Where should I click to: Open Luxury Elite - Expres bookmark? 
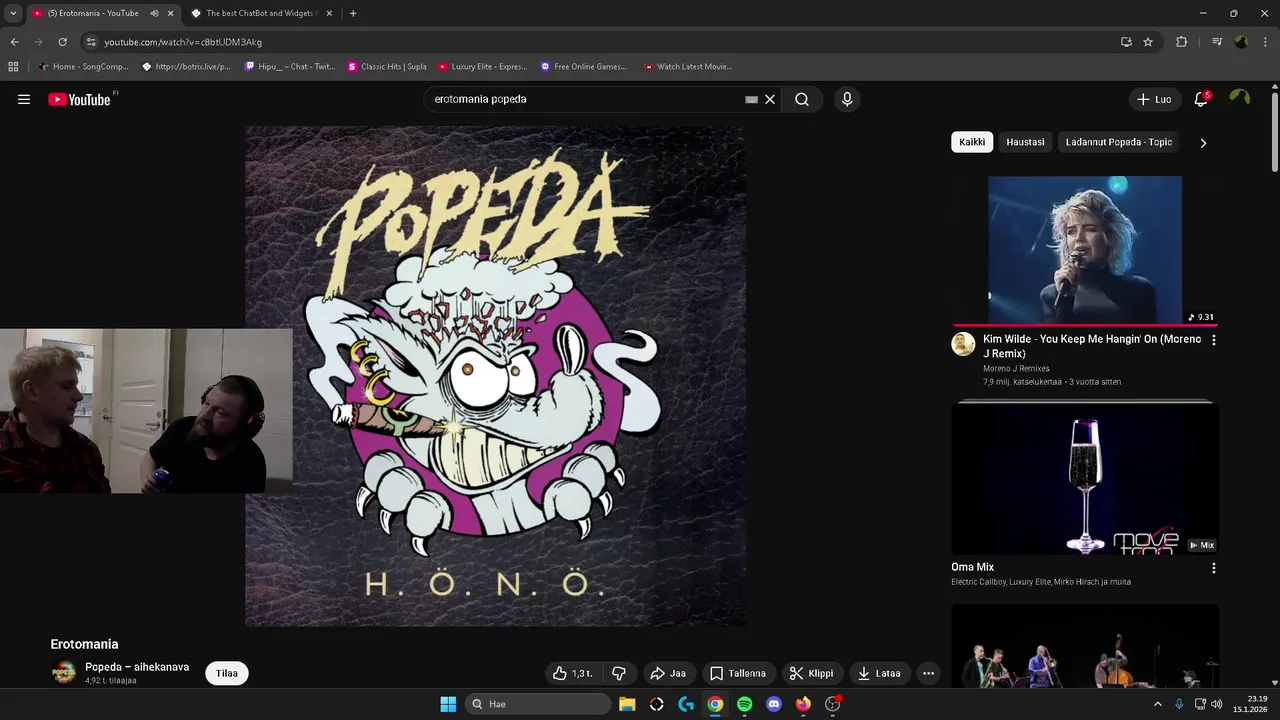coord(482,67)
